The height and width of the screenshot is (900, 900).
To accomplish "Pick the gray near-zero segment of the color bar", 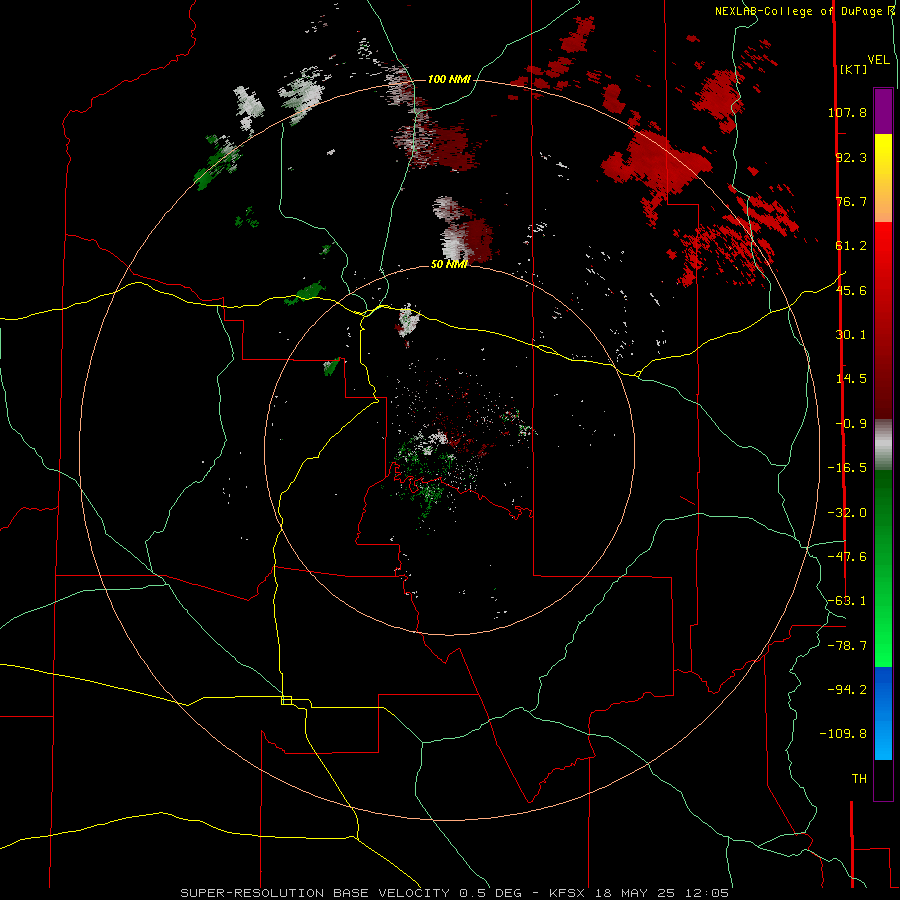I will [x=883, y=444].
